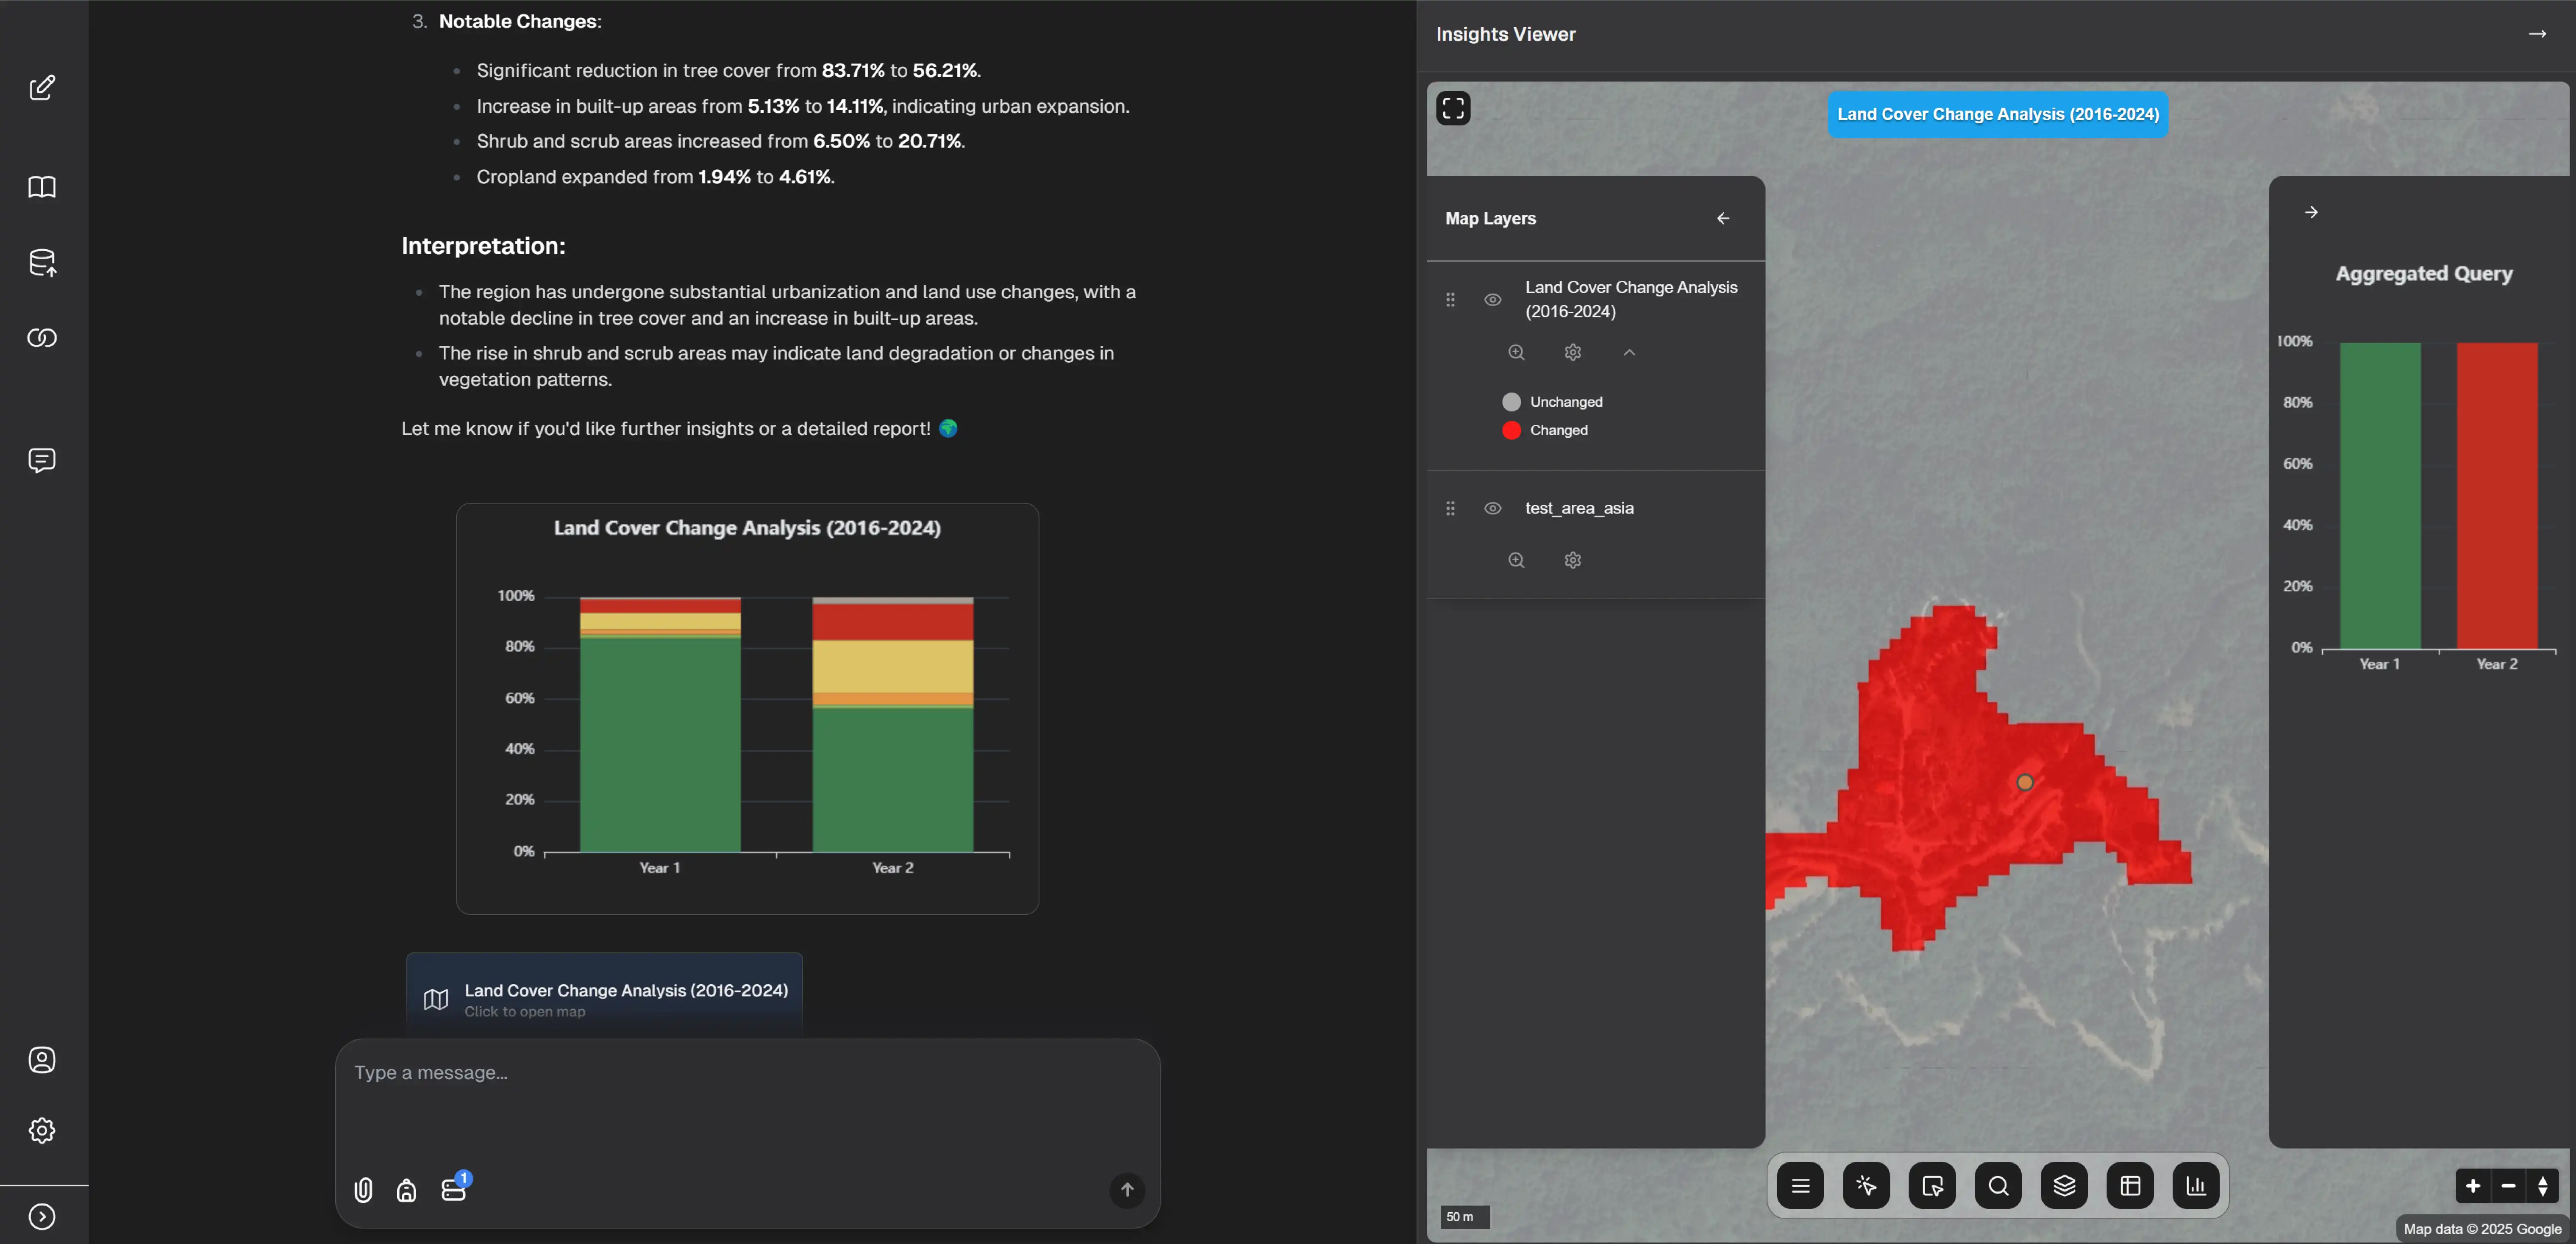Image resolution: width=2576 pixels, height=1244 pixels.
Task: Open the map search tool
Action: 1998,1185
